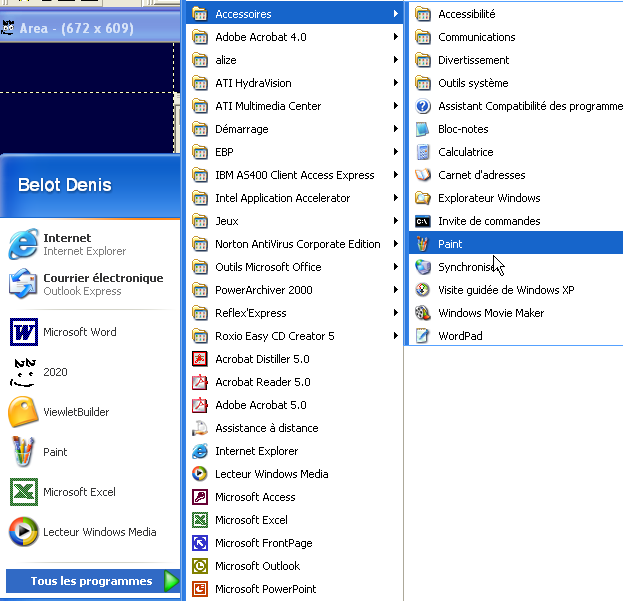Click Lecteur Windows Media icon in programs list

click(x=200, y=474)
